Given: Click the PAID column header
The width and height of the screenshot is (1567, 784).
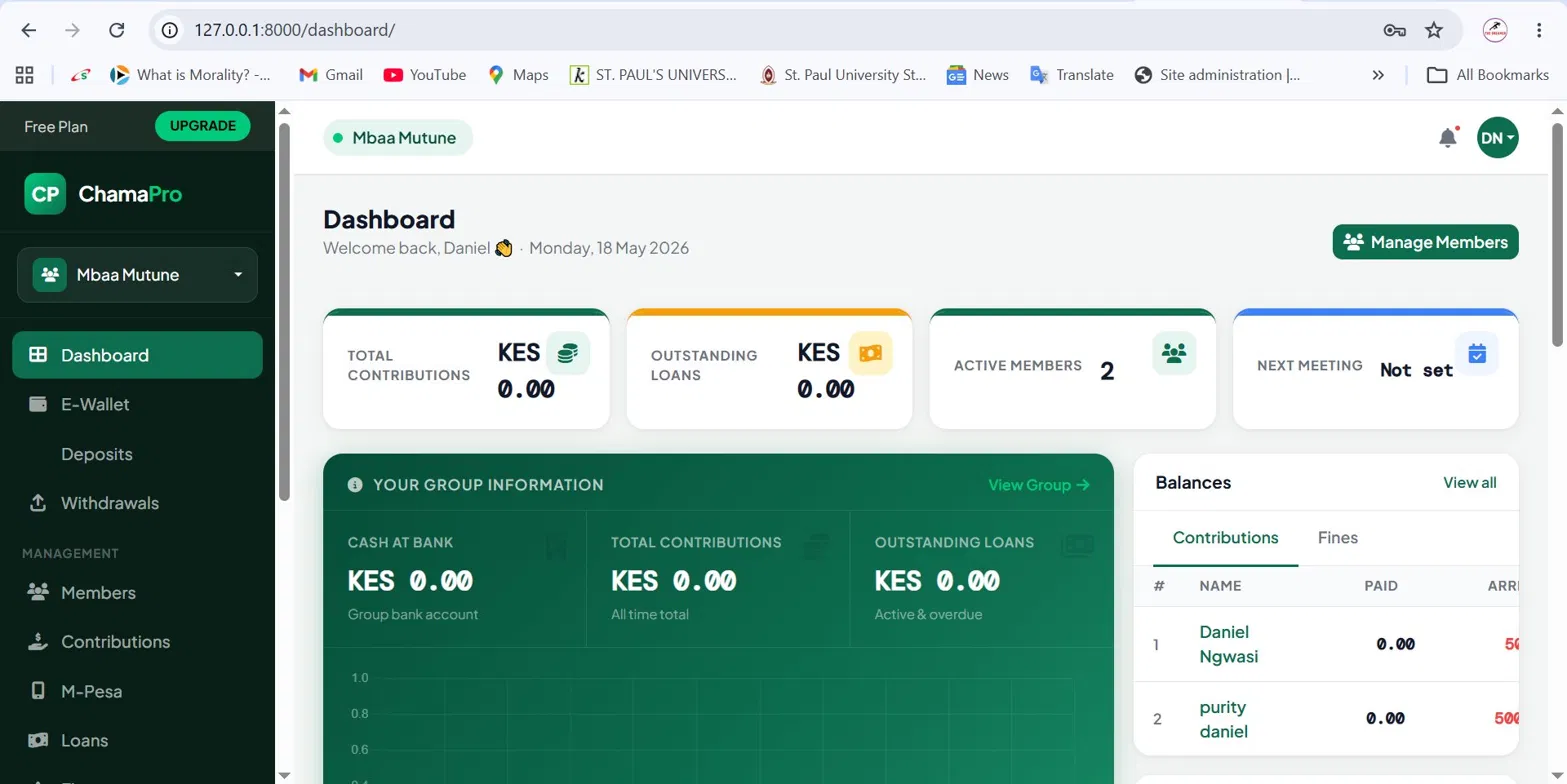Looking at the screenshot, I should [x=1380, y=586].
